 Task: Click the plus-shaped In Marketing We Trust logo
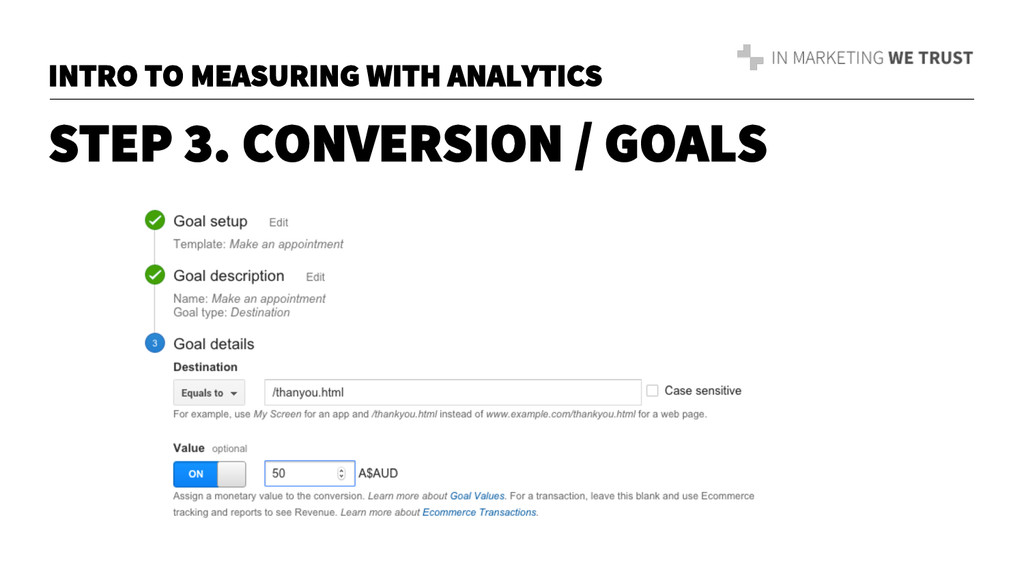[x=750, y=58]
